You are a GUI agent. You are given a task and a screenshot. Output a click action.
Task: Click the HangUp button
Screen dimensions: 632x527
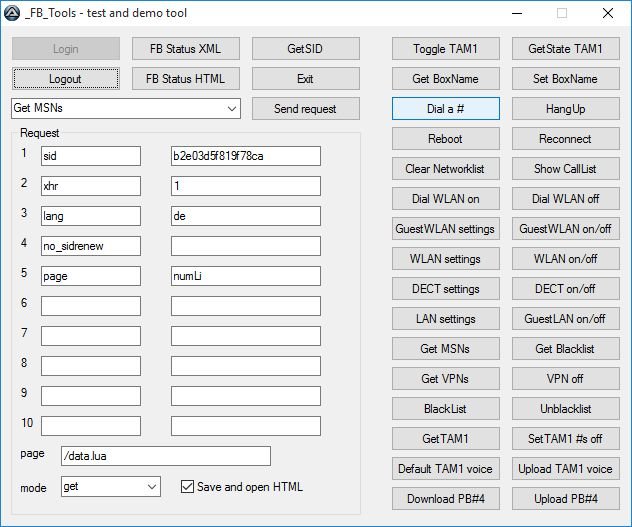[566, 109]
